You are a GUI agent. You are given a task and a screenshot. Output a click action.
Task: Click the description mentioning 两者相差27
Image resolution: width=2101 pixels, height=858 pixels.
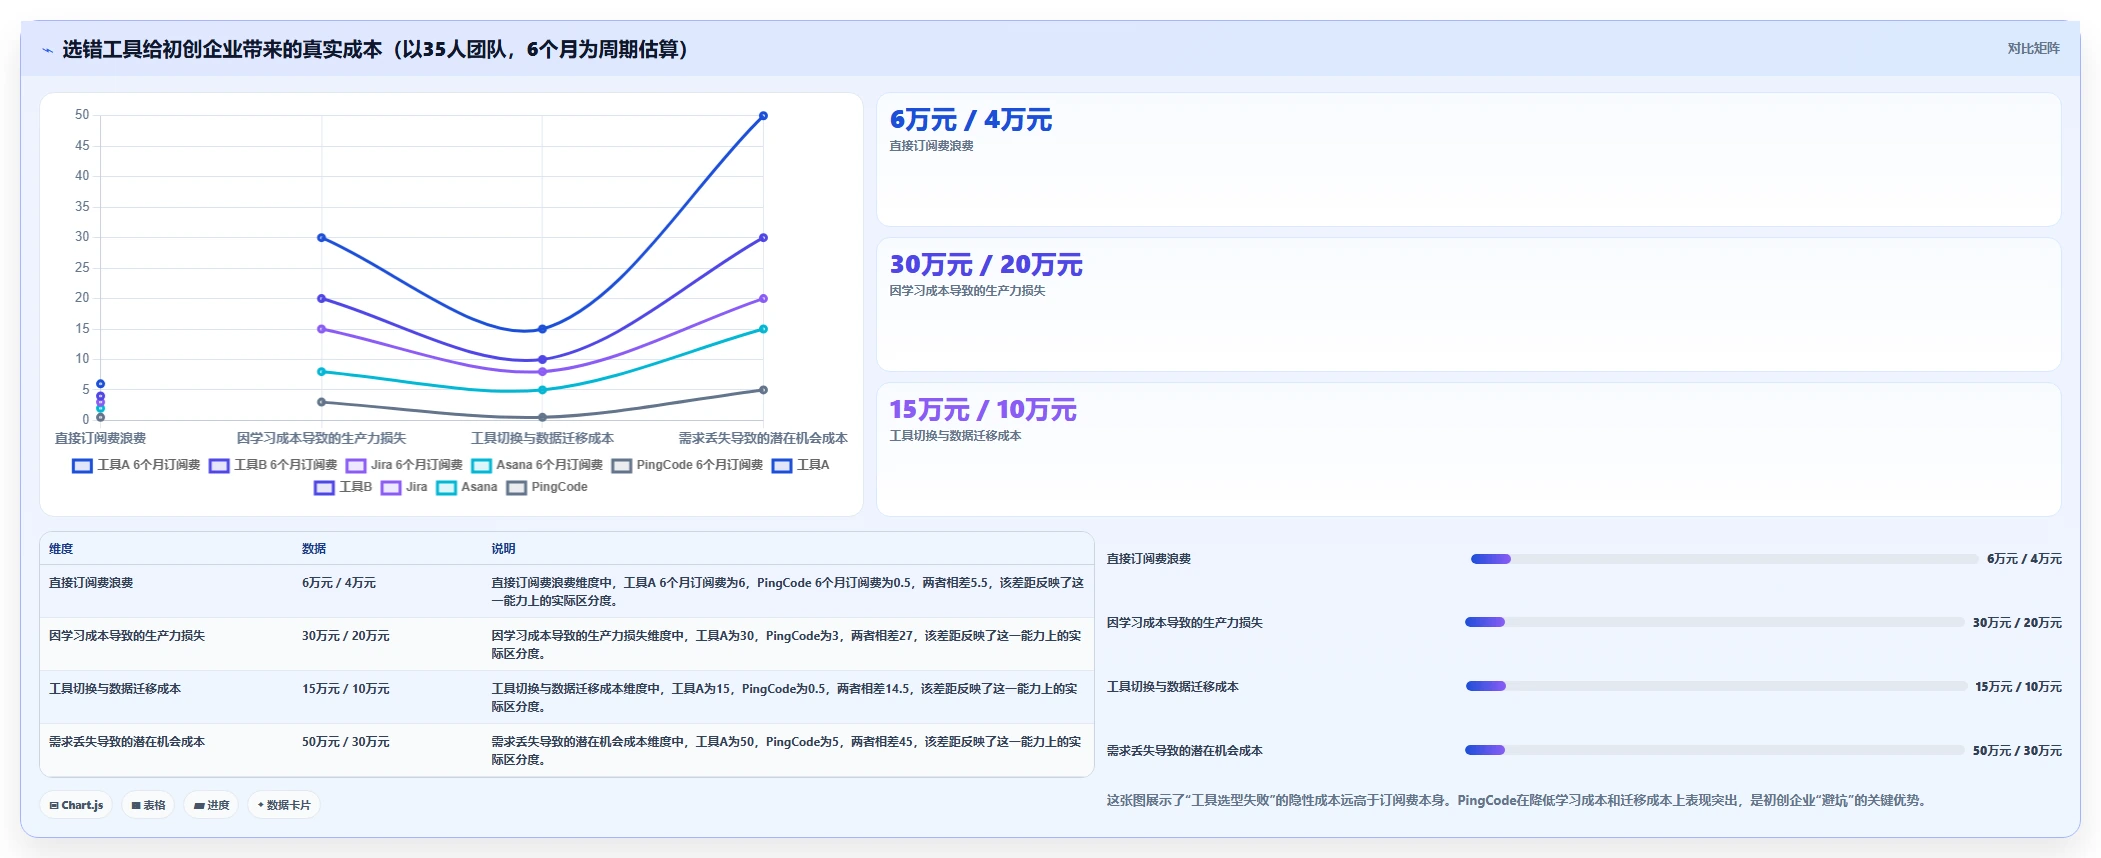pyautogui.click(x=786, y=645)
